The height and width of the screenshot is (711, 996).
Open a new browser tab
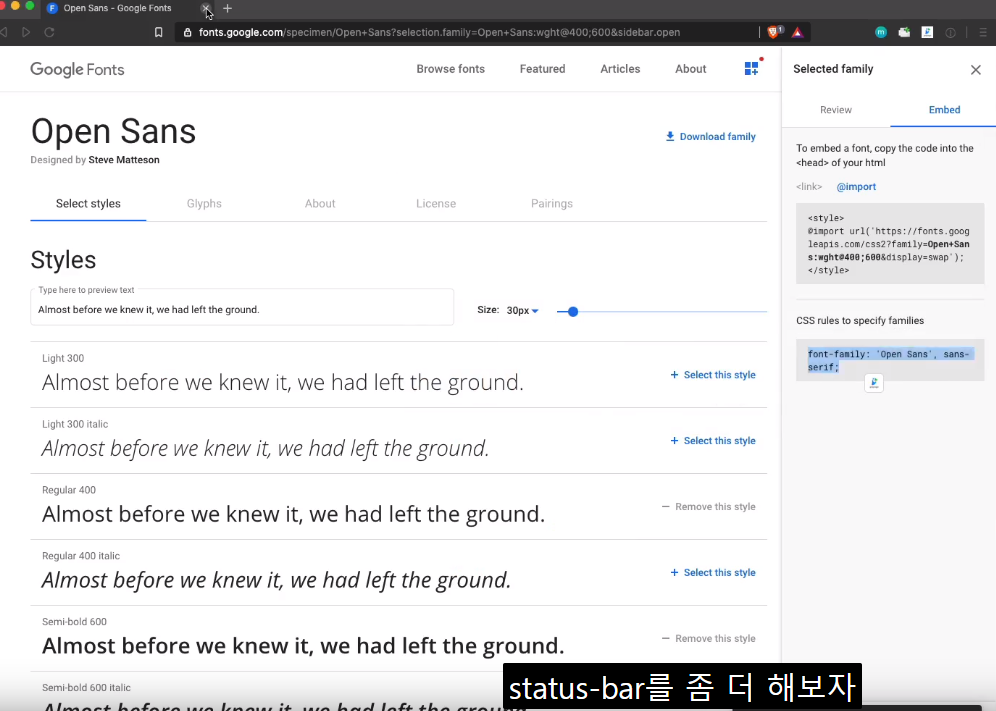tap(227, 8)
